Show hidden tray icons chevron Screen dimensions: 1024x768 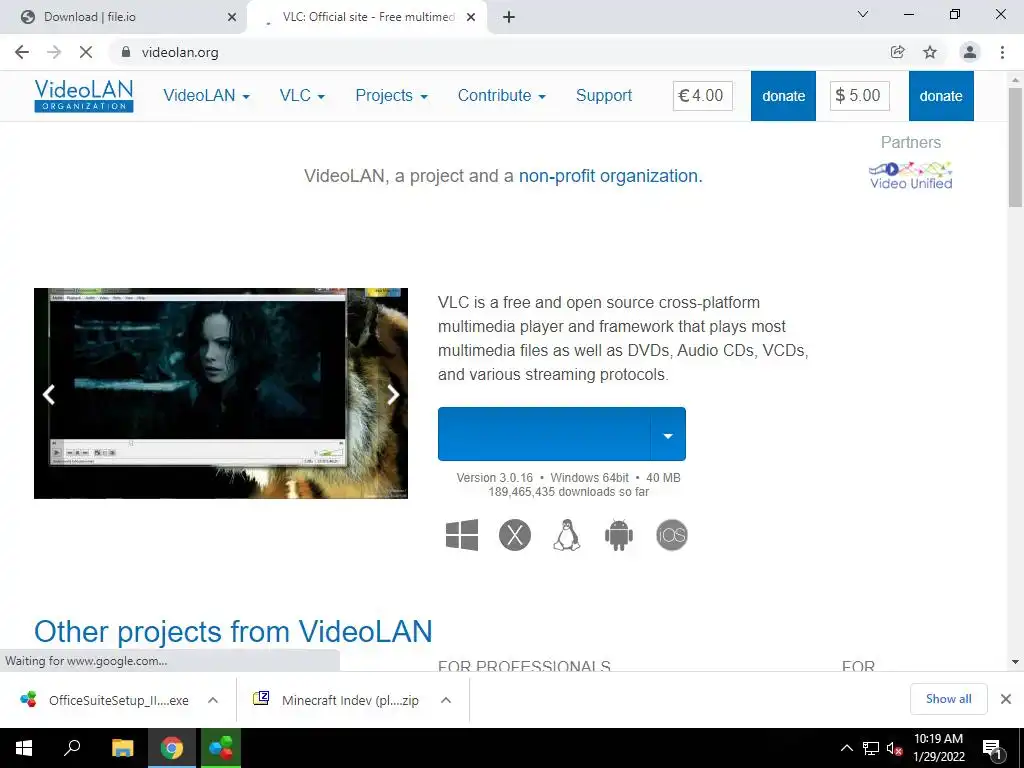click(x=846, y=748)
